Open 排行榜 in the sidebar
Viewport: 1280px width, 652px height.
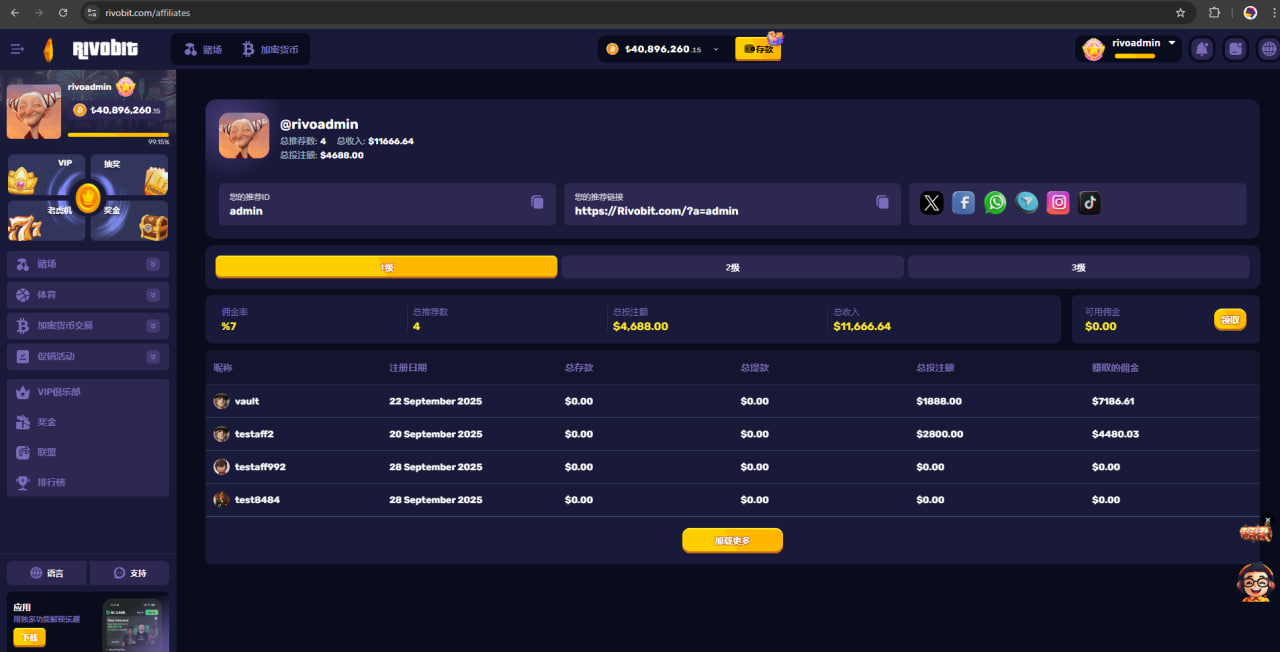pos(51,482)
